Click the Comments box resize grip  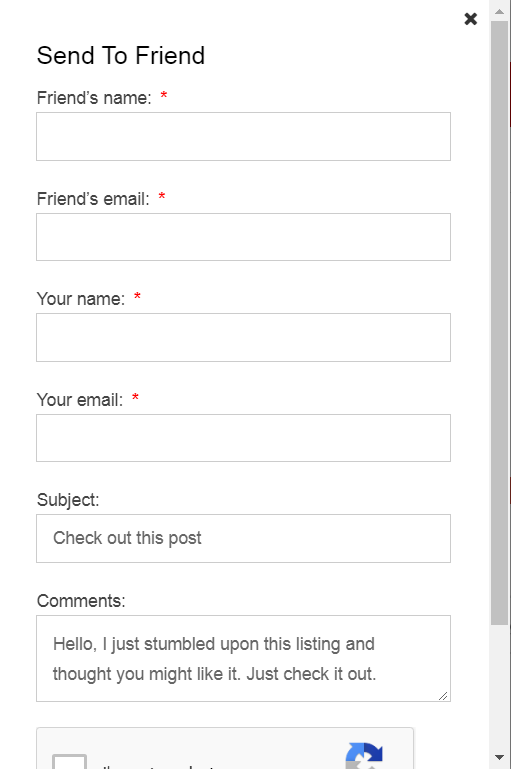[443, 695]
